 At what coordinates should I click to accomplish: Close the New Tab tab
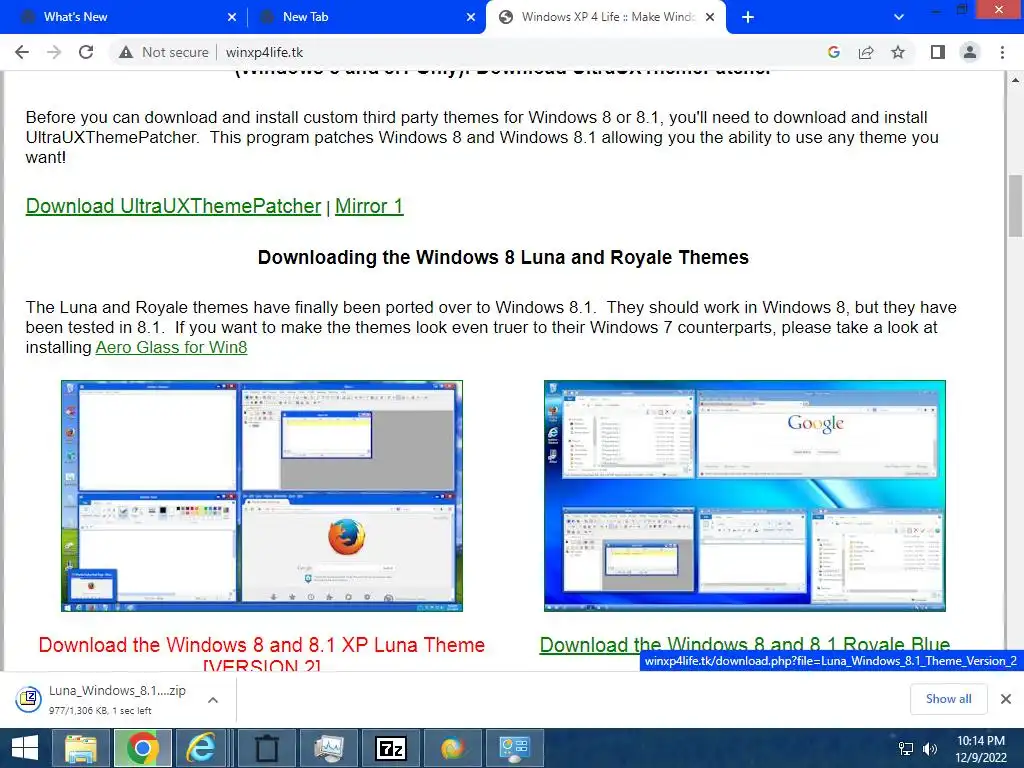click(471, 17)
